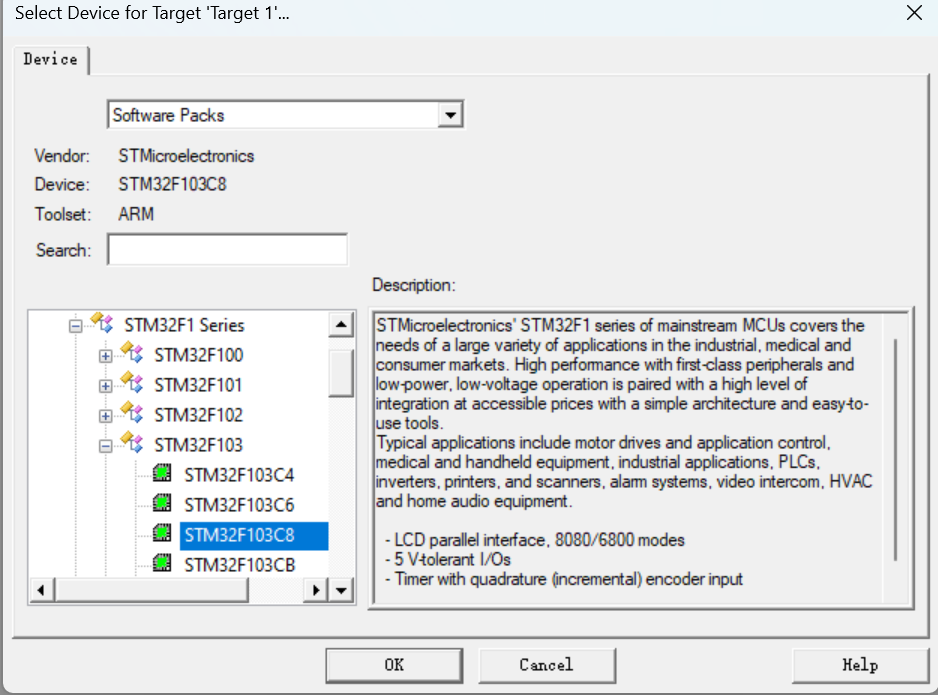
Task: Click the device tree vertical scrollbar thumb
Action: pyautogui.click(x=341, y=374)
